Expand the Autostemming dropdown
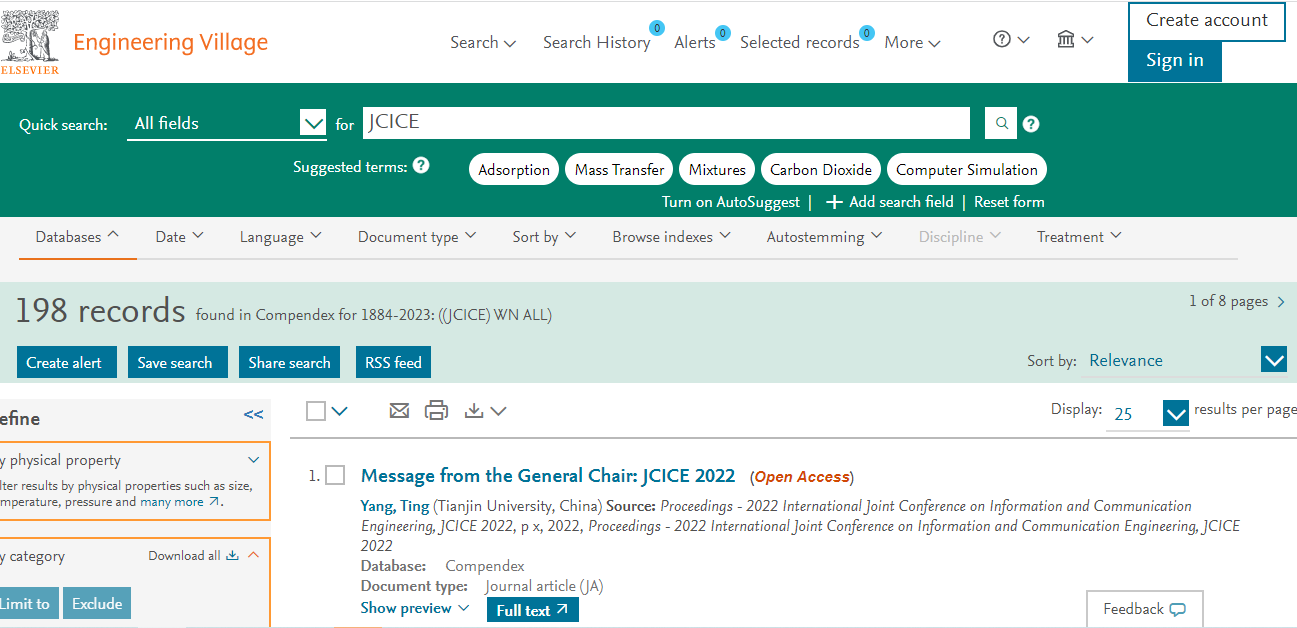This screenshot has height=628, width=1297. (x=825, y=237)
